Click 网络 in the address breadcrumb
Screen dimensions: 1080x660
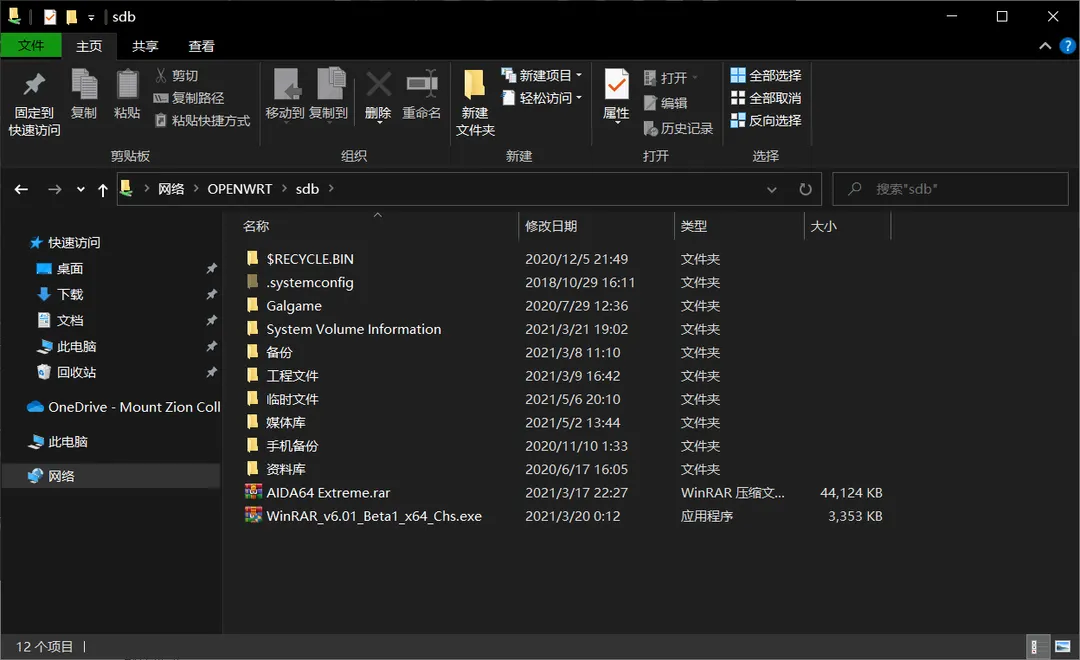[171, 189]
